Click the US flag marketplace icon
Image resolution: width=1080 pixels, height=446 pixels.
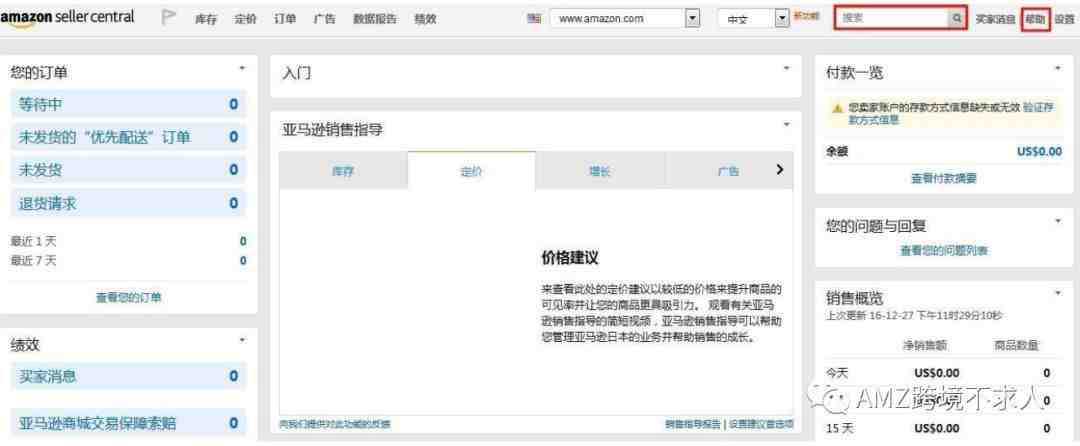coord(534,19)
